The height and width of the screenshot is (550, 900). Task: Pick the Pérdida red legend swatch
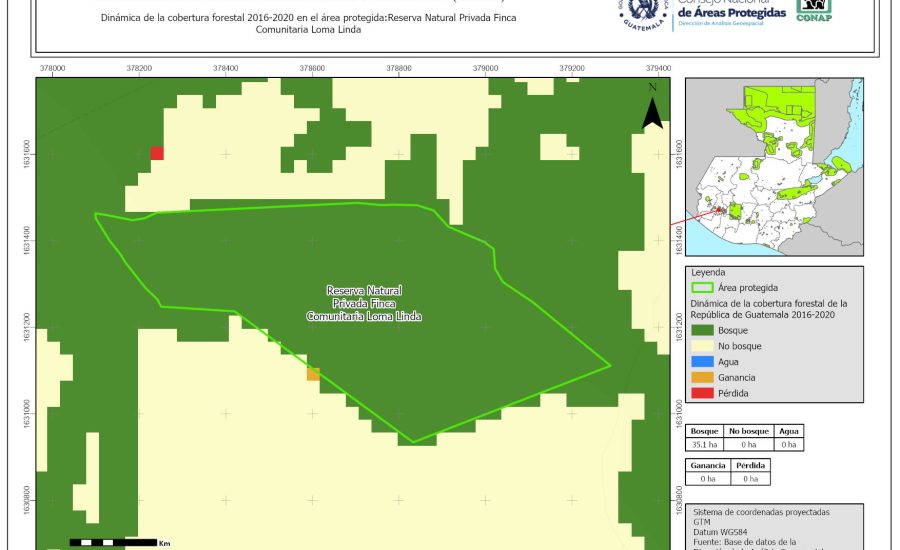coord(702,393)
